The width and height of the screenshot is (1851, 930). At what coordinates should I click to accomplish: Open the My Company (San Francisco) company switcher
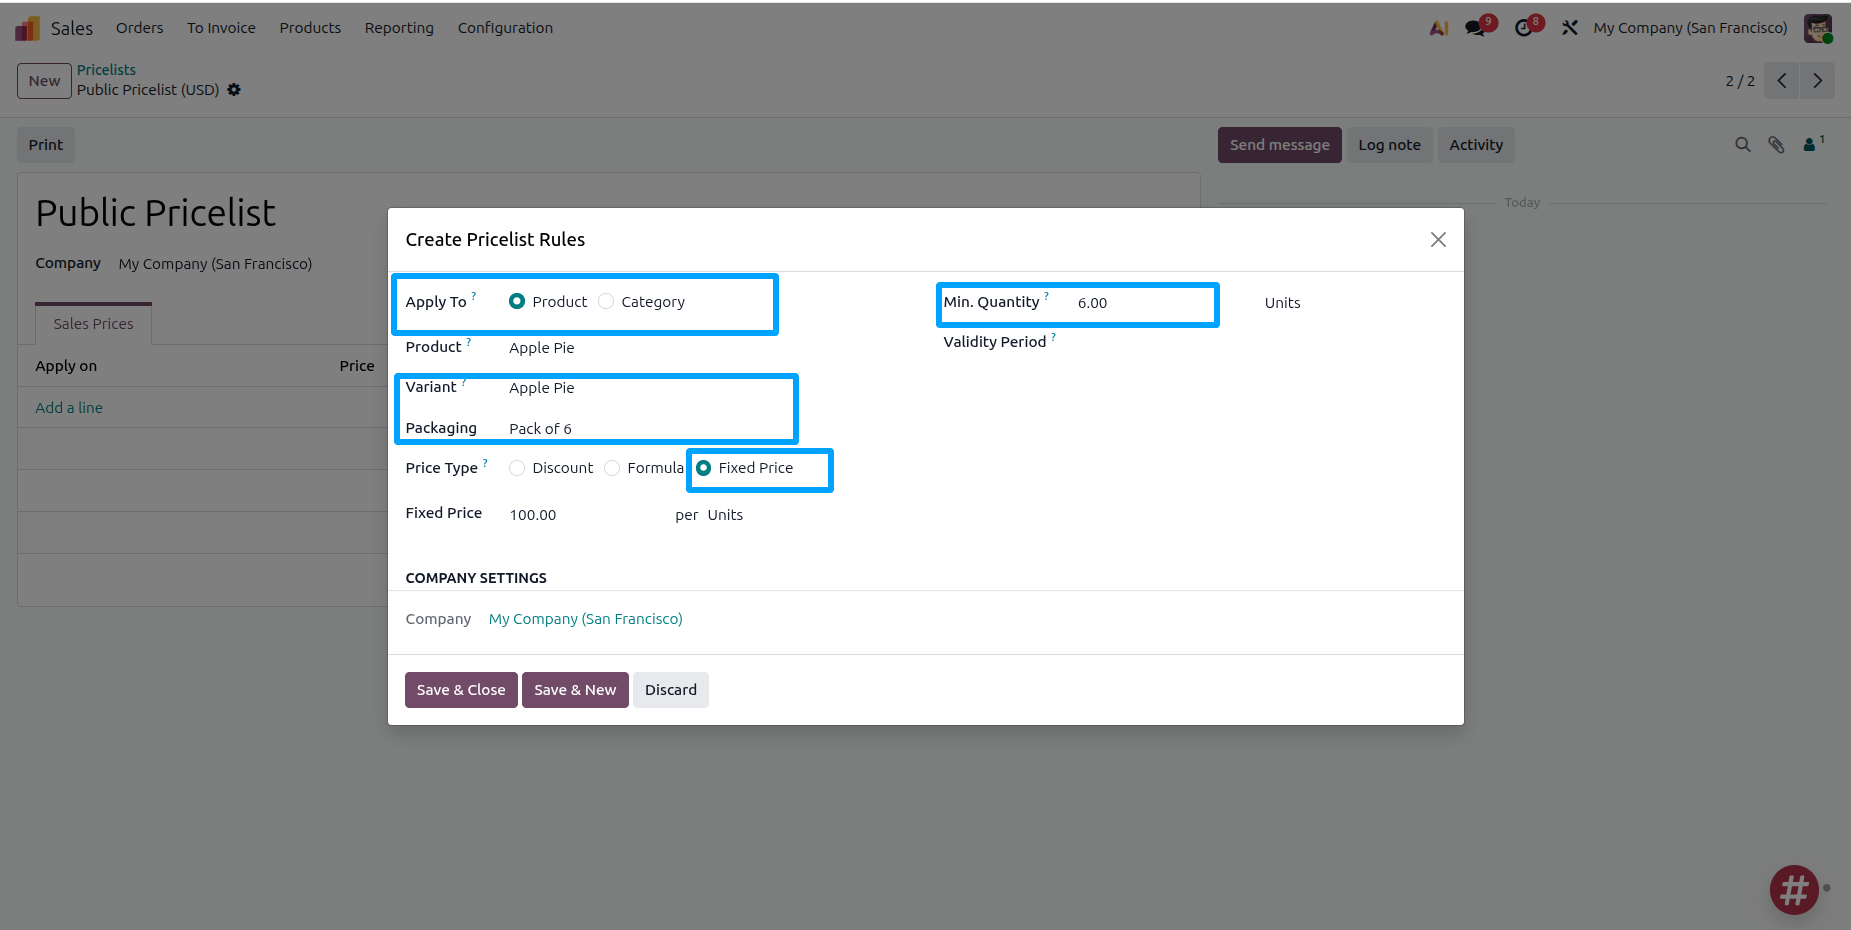click(1689, 27)
